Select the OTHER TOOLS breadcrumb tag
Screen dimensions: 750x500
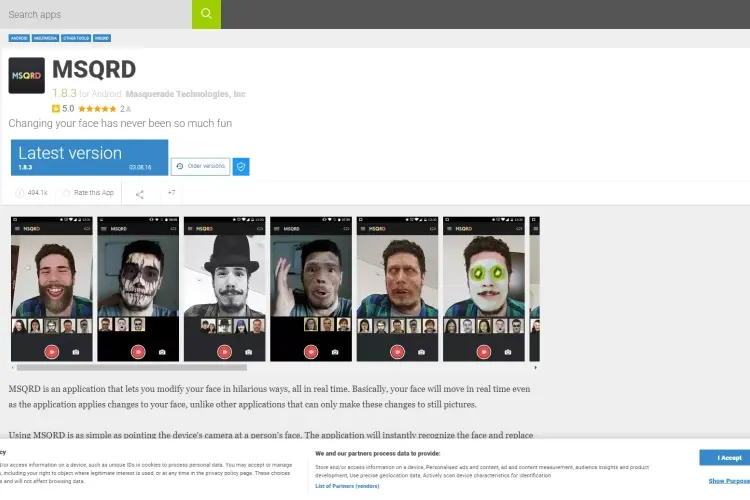tap(75, 38)
